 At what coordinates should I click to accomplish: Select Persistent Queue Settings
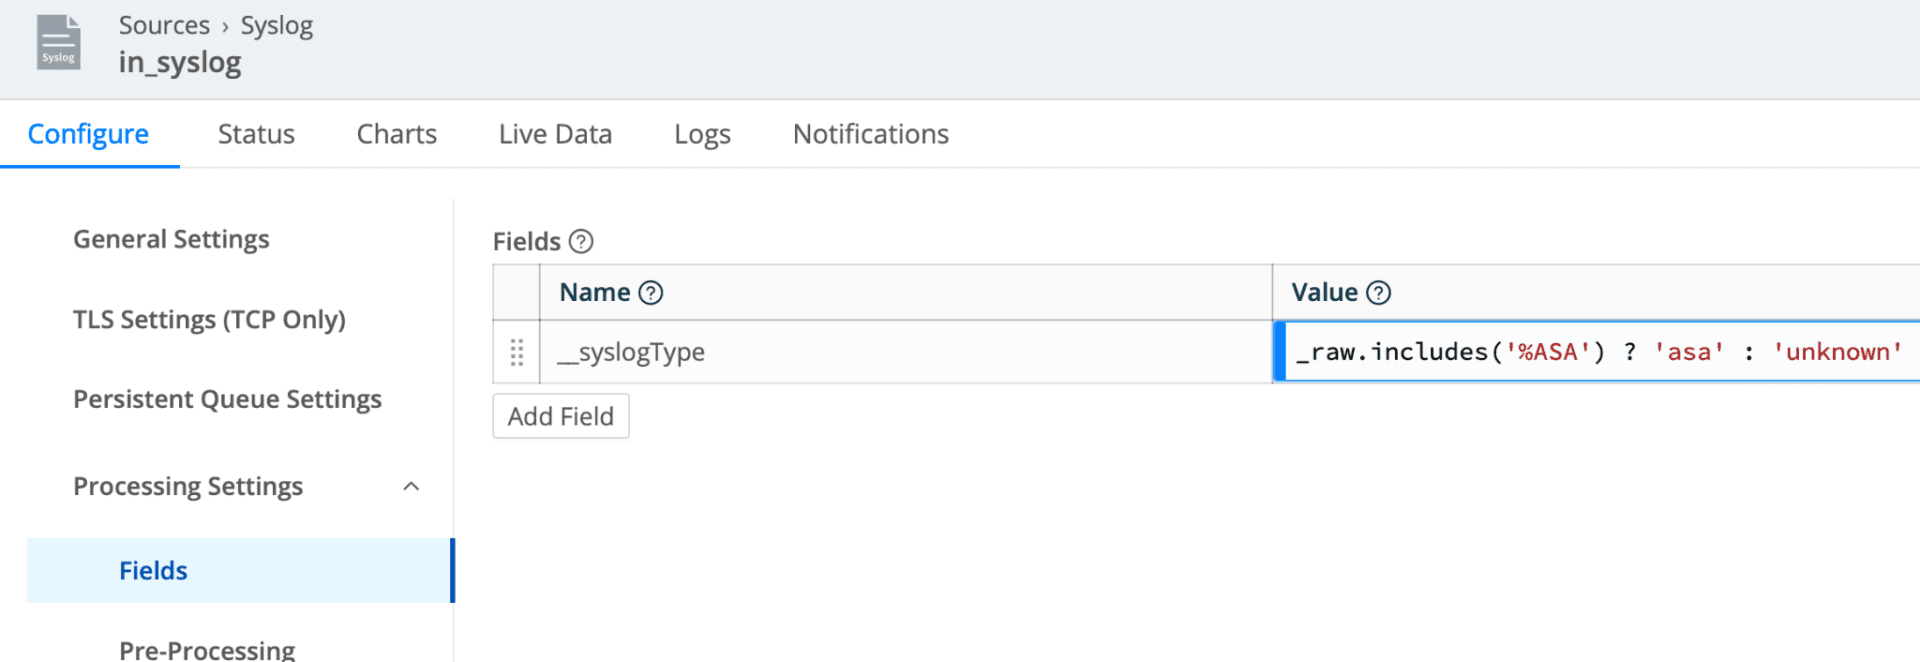click(x=227, y=399)
